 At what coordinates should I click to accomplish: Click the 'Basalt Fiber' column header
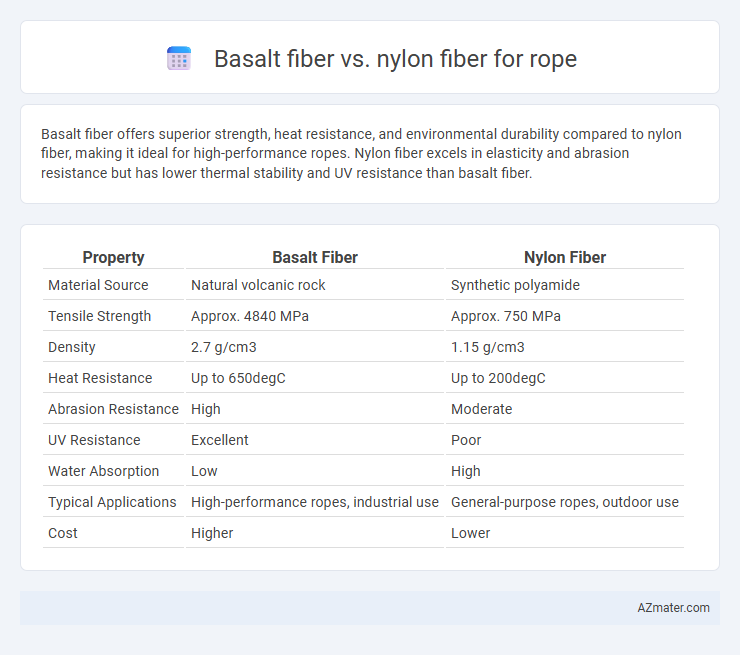tap(315, 257)
